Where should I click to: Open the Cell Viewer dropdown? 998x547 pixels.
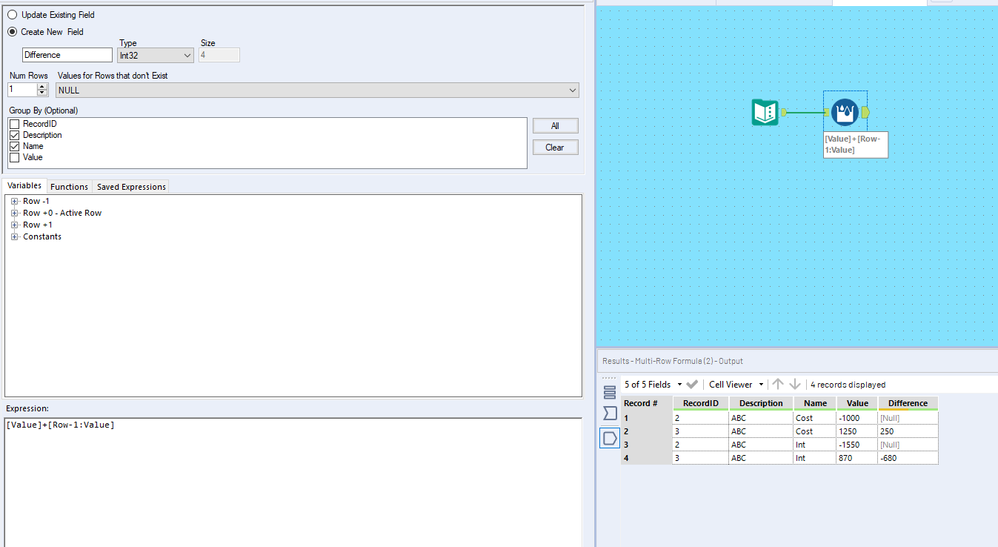click(736, 385)
